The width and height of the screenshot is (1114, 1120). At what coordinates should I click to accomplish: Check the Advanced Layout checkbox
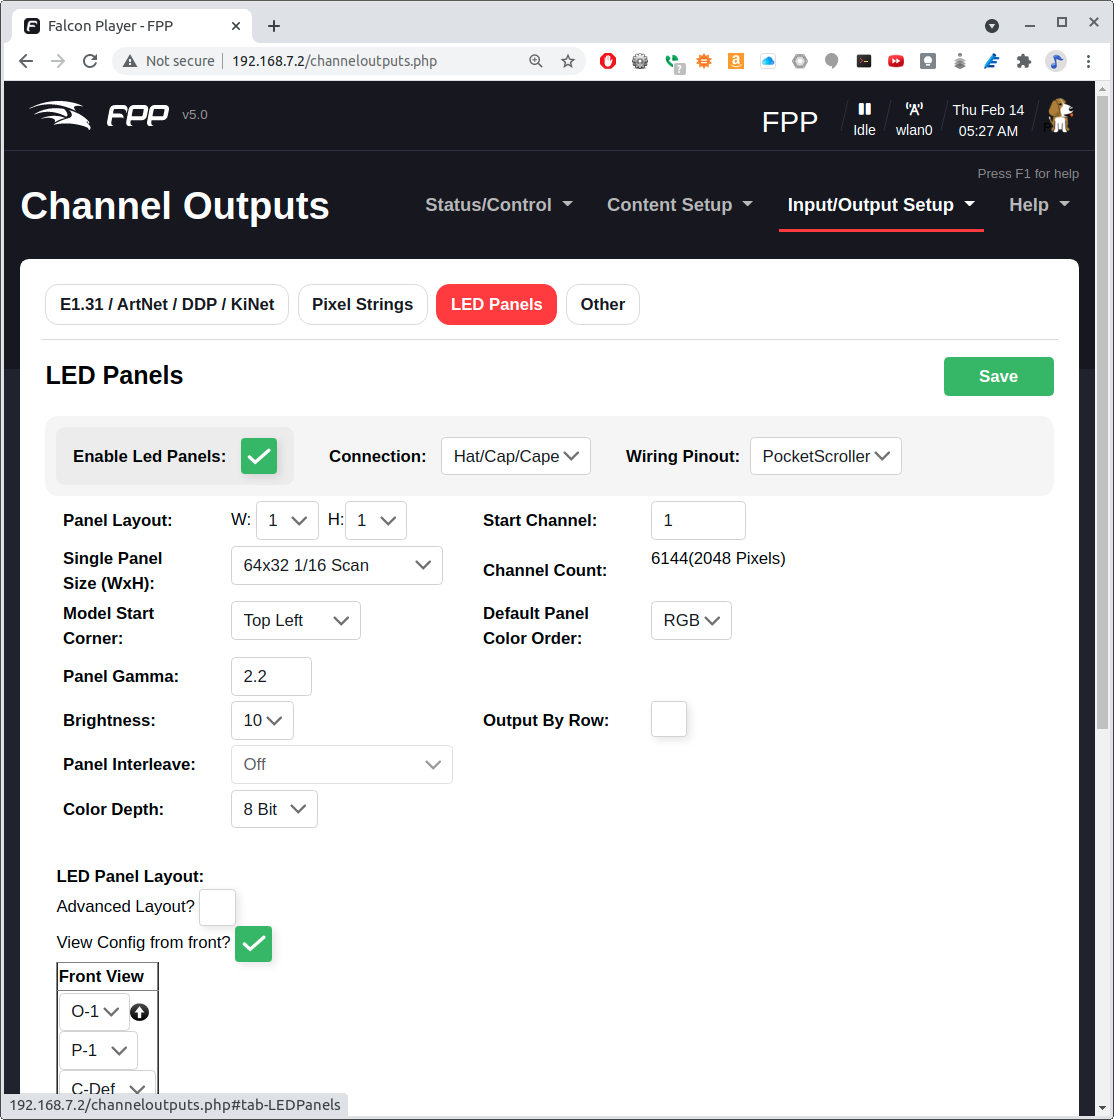[217, 907]
